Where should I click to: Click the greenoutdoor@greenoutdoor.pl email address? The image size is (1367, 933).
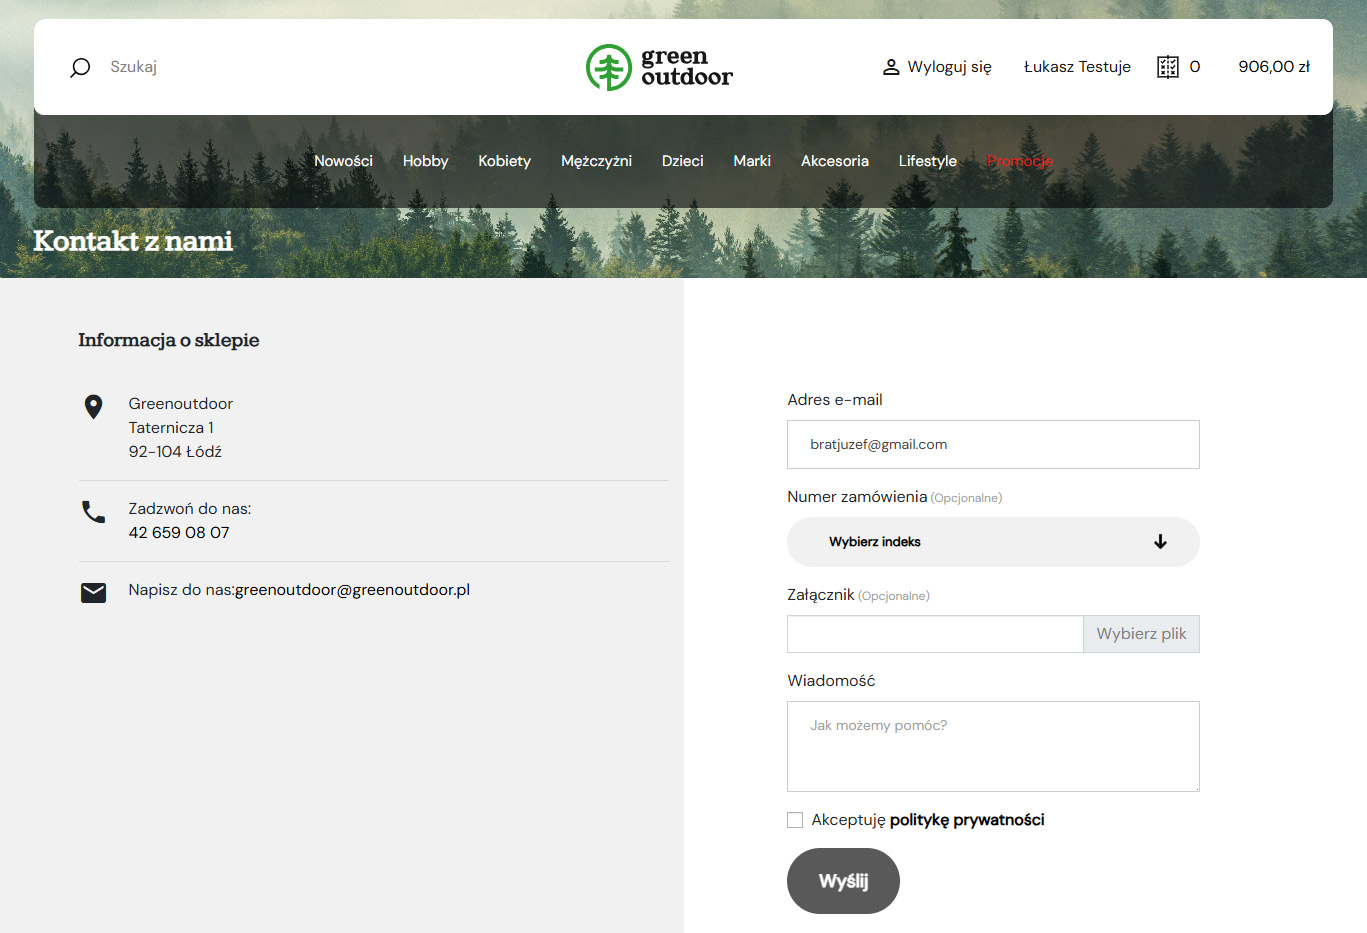pyautogui.click(x=352, y=590)
